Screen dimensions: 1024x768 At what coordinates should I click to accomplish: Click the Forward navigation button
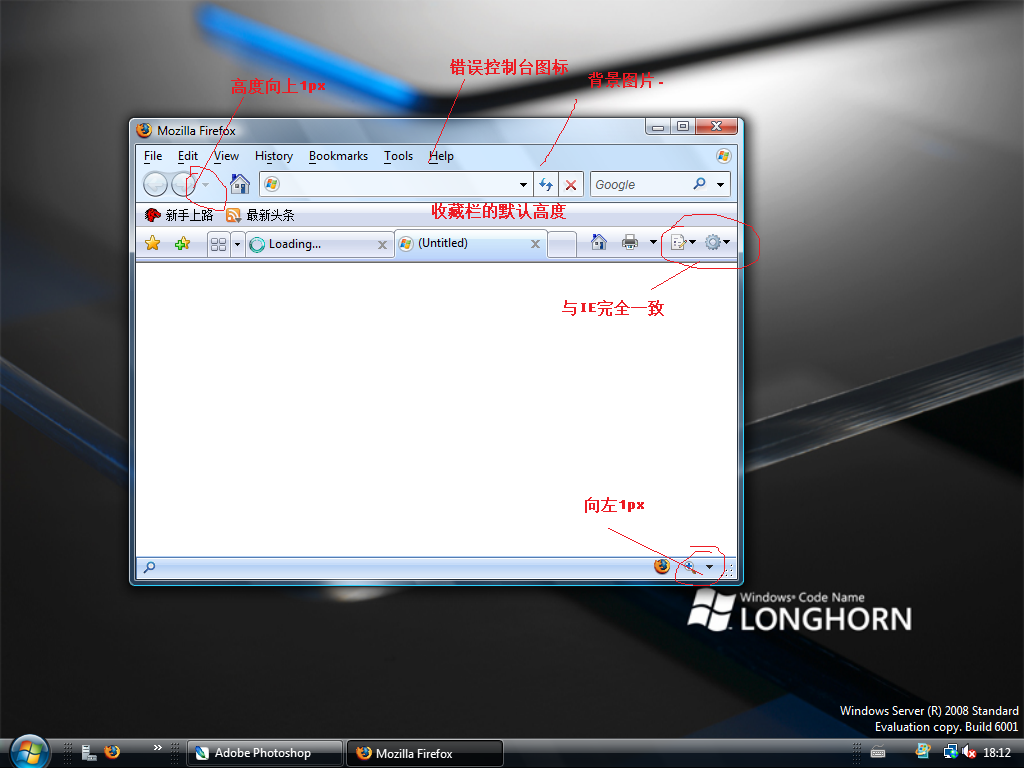pyautogui.click(x=184, y=185)
